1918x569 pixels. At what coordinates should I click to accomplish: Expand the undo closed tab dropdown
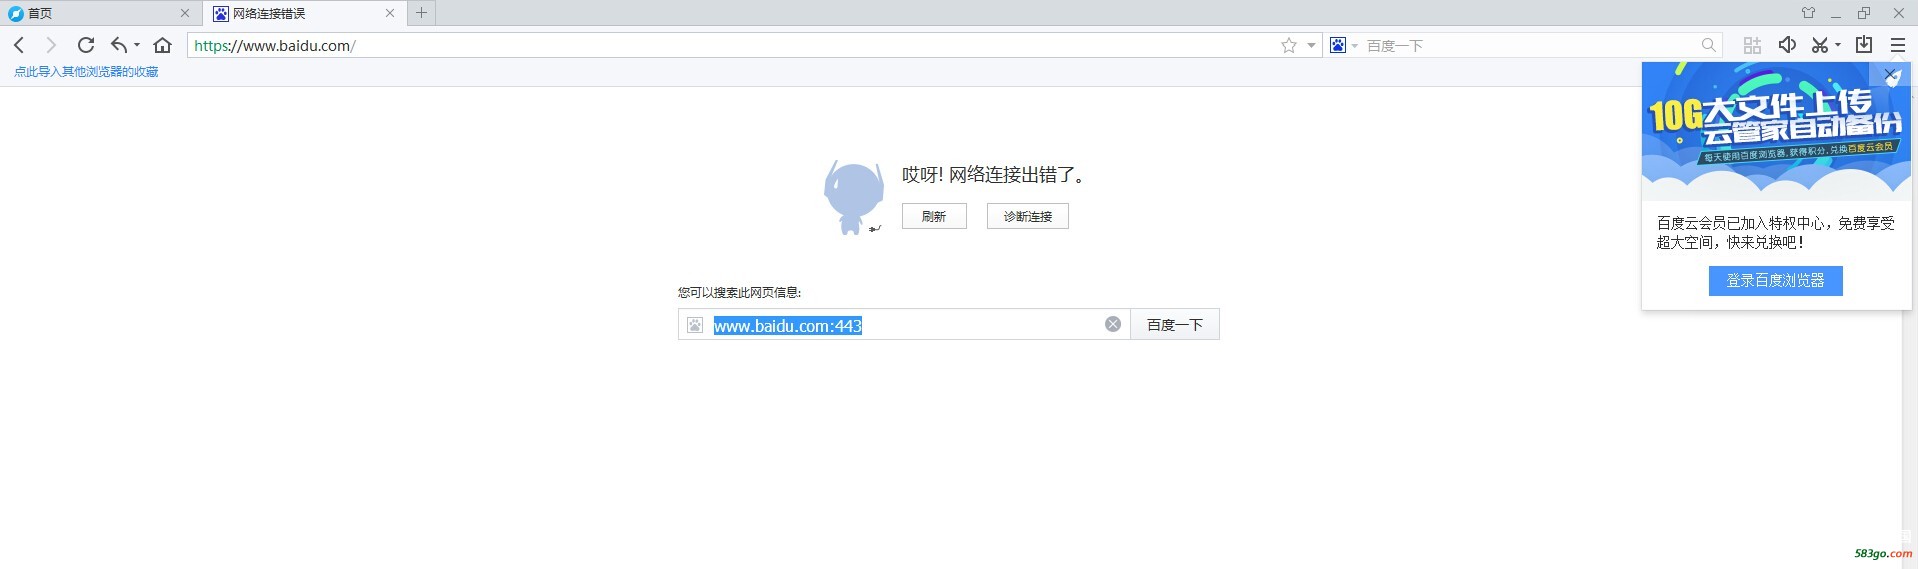(x=137, y=45)
